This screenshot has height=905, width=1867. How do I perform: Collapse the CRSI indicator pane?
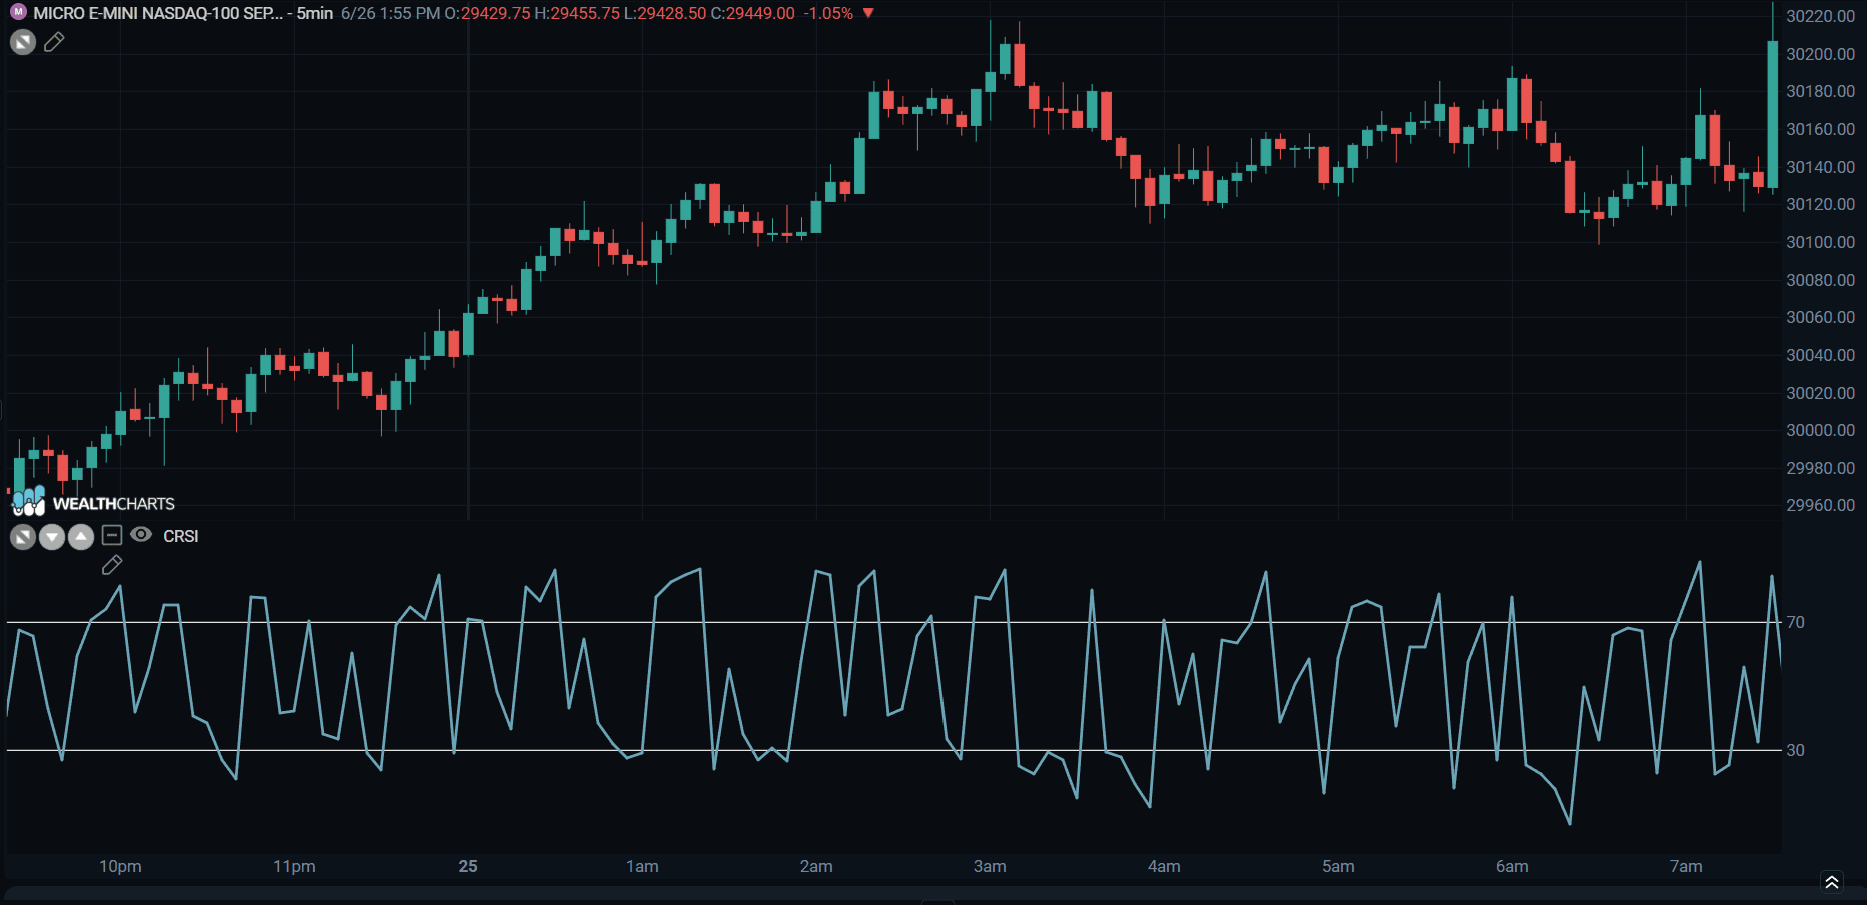(x=112, y=535)
